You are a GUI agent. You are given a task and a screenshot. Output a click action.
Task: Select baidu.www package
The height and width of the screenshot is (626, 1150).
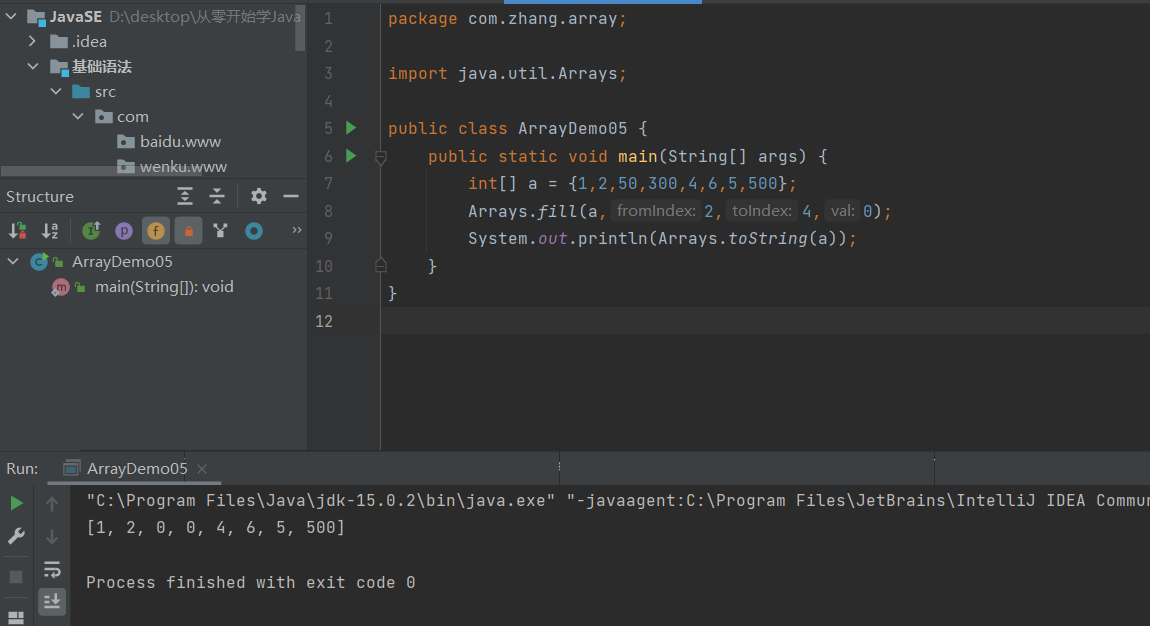click(180, 141)
